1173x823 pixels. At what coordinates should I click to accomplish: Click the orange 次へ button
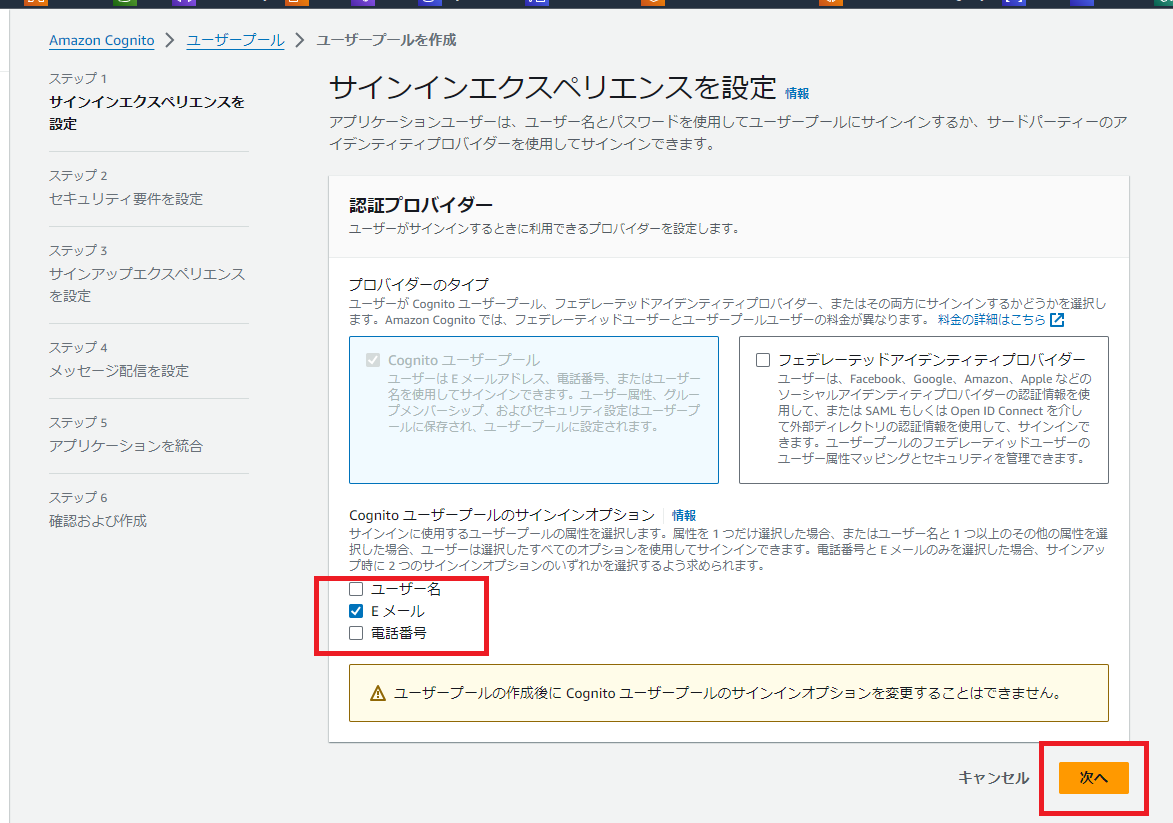coord(1093,778)
